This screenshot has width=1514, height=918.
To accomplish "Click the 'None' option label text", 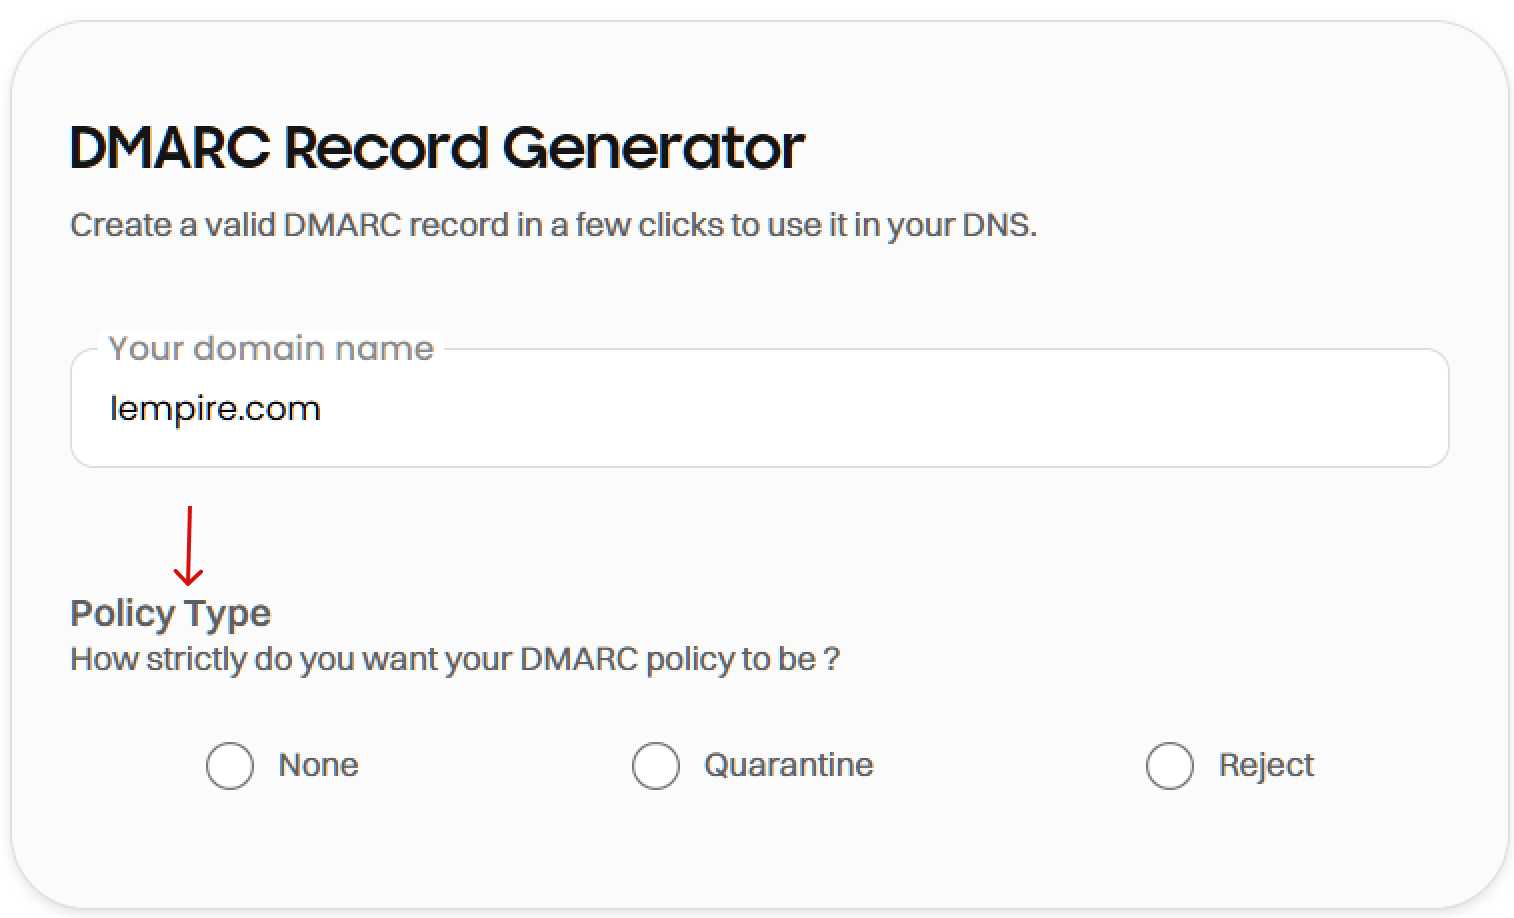I will tap(318, 765).
